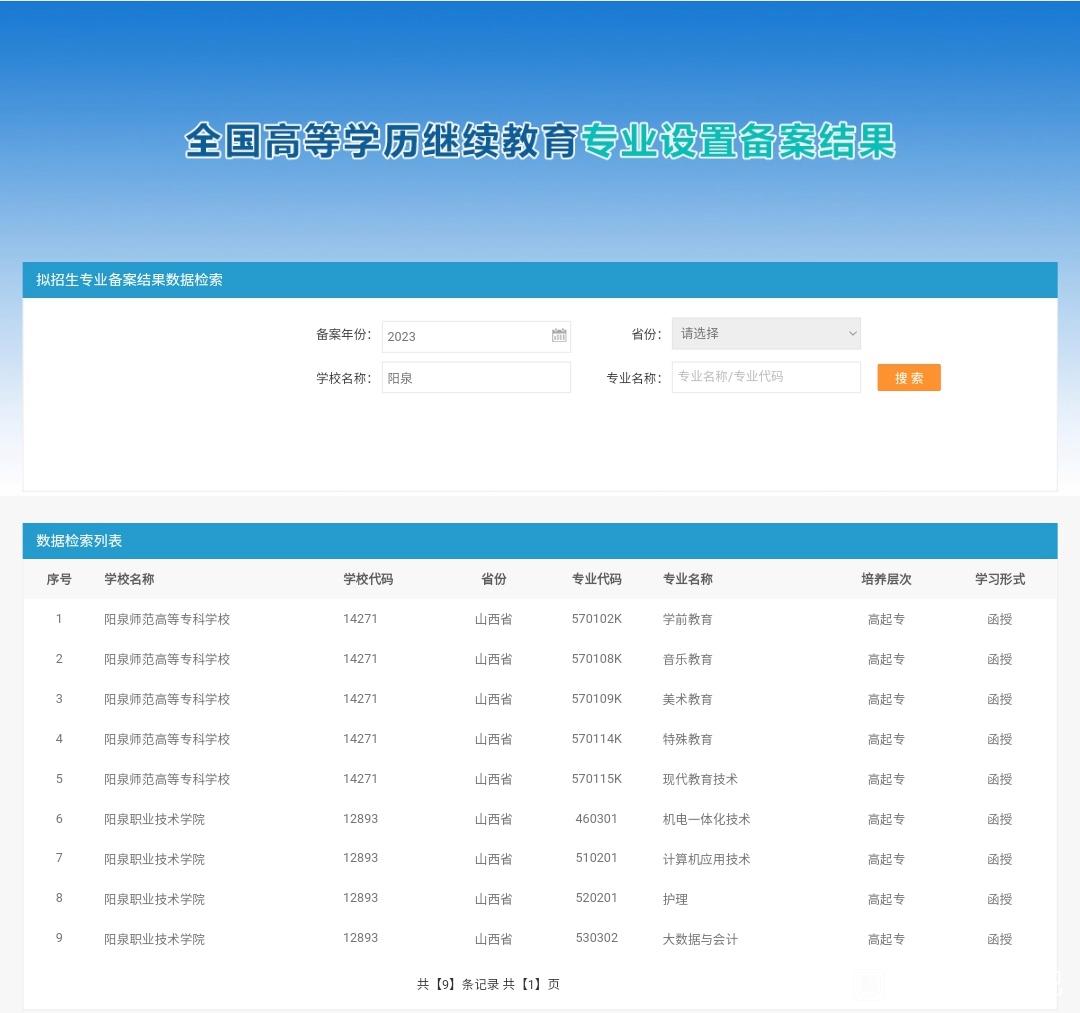Screen dimensions: 1080x1013
Task: Select the 护理 major name
Action: pos(675,899)
